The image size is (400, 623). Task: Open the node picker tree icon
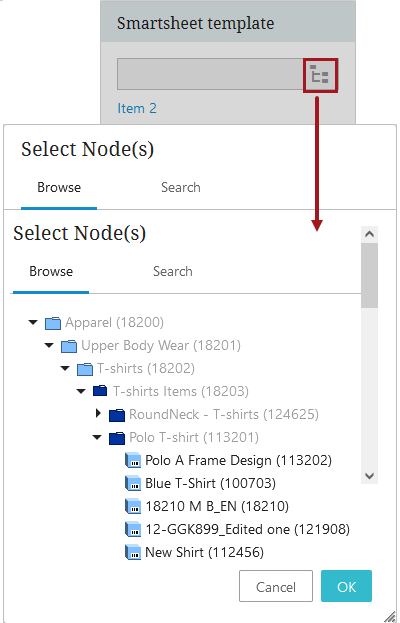(320, 75)
